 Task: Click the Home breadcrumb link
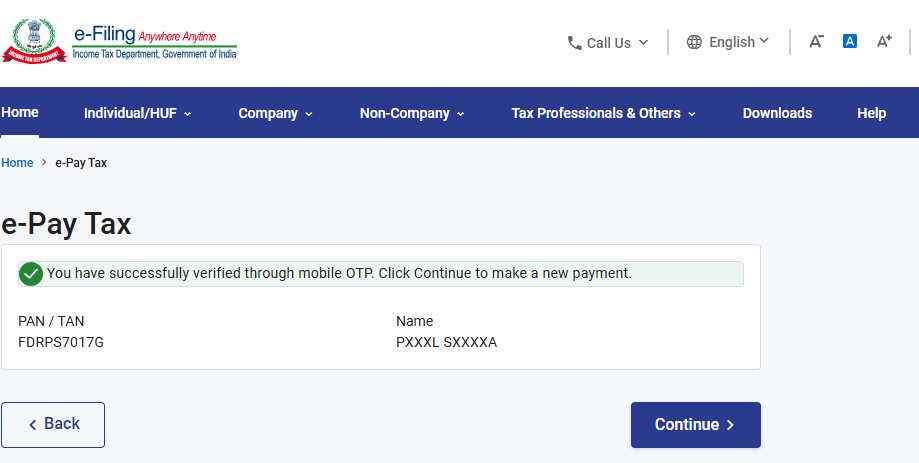pyautogui.click(x=17, y=163)
